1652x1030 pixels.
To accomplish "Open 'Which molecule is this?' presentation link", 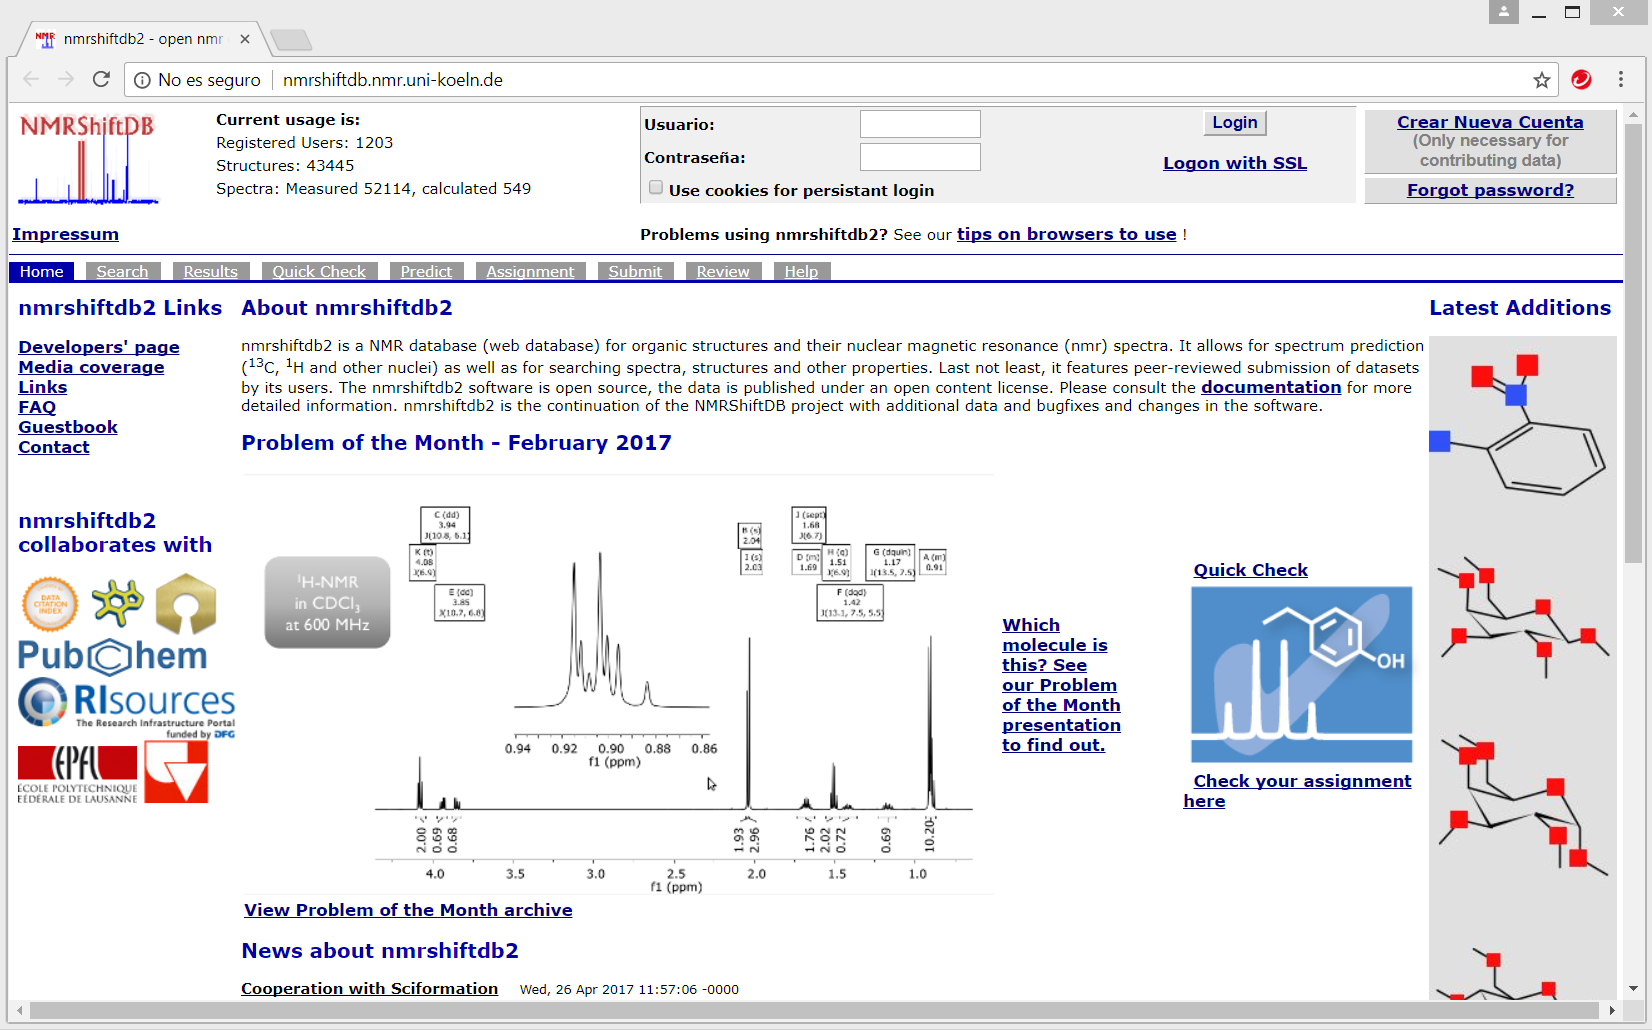I will [x=1061, y=685].
